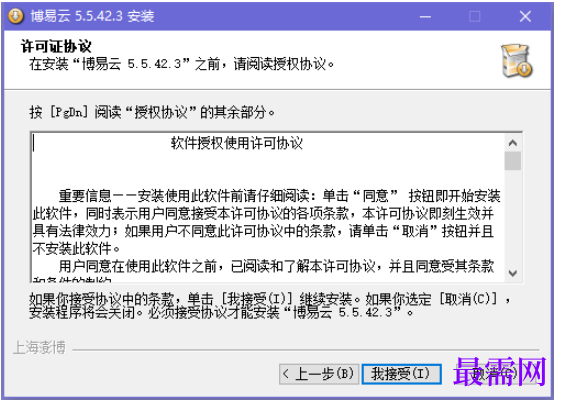The height and width of the screenshot is (403, 565).
Task: Click the 上海澎博 branding text
Action: coord(39,347)
